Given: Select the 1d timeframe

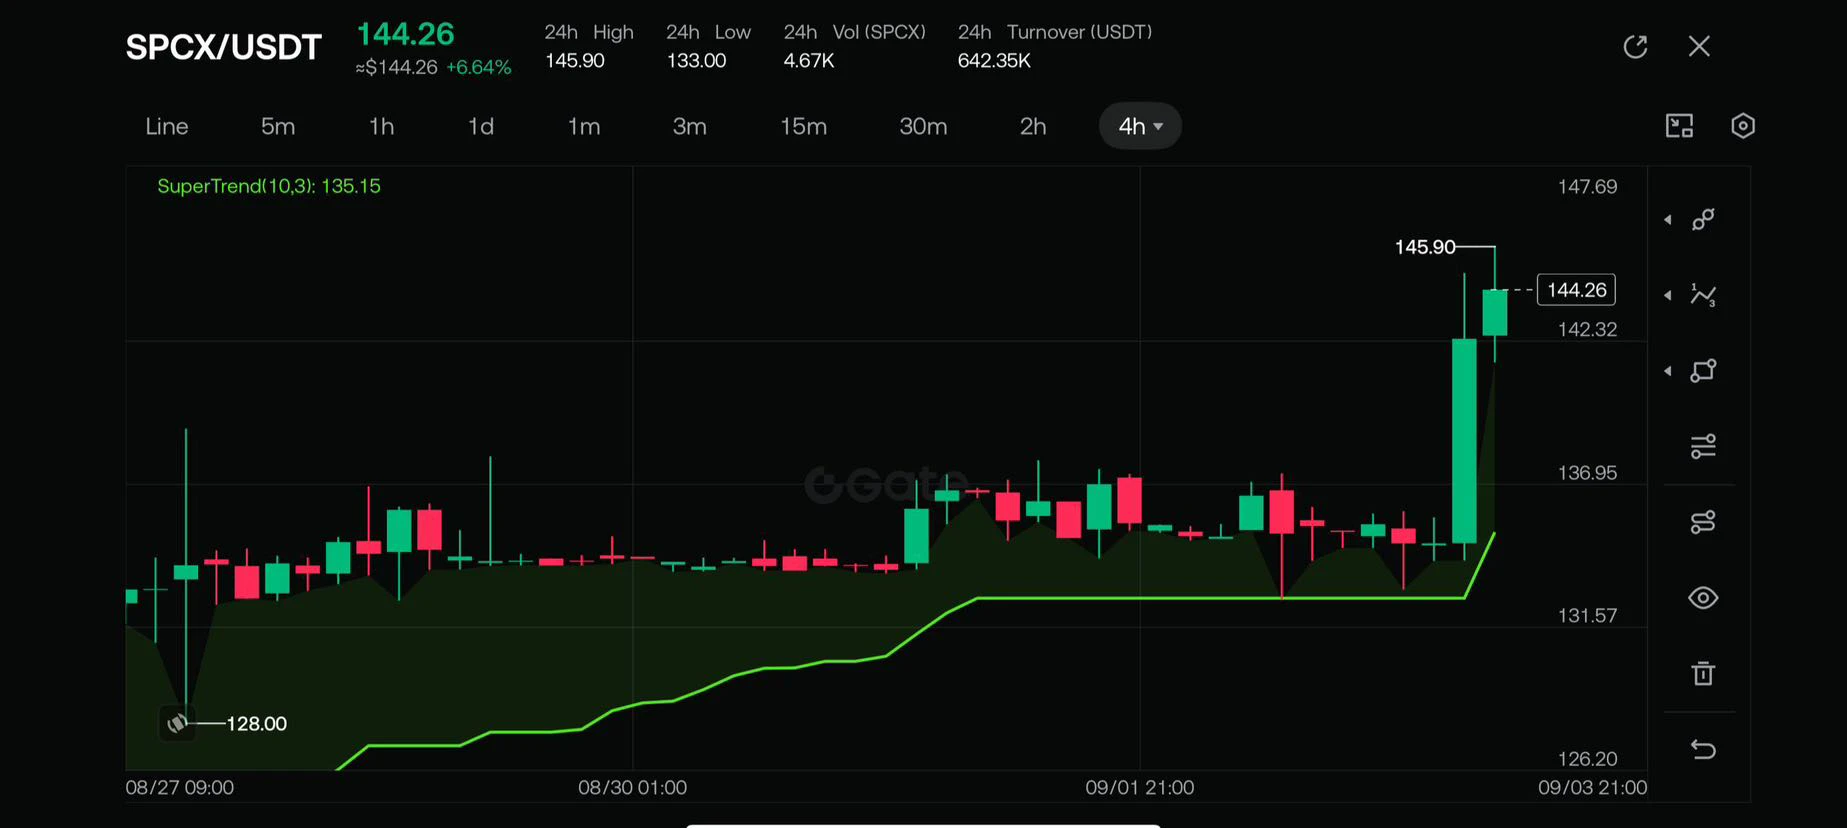Looking at the screenshot, I should (x=481, y=126).
